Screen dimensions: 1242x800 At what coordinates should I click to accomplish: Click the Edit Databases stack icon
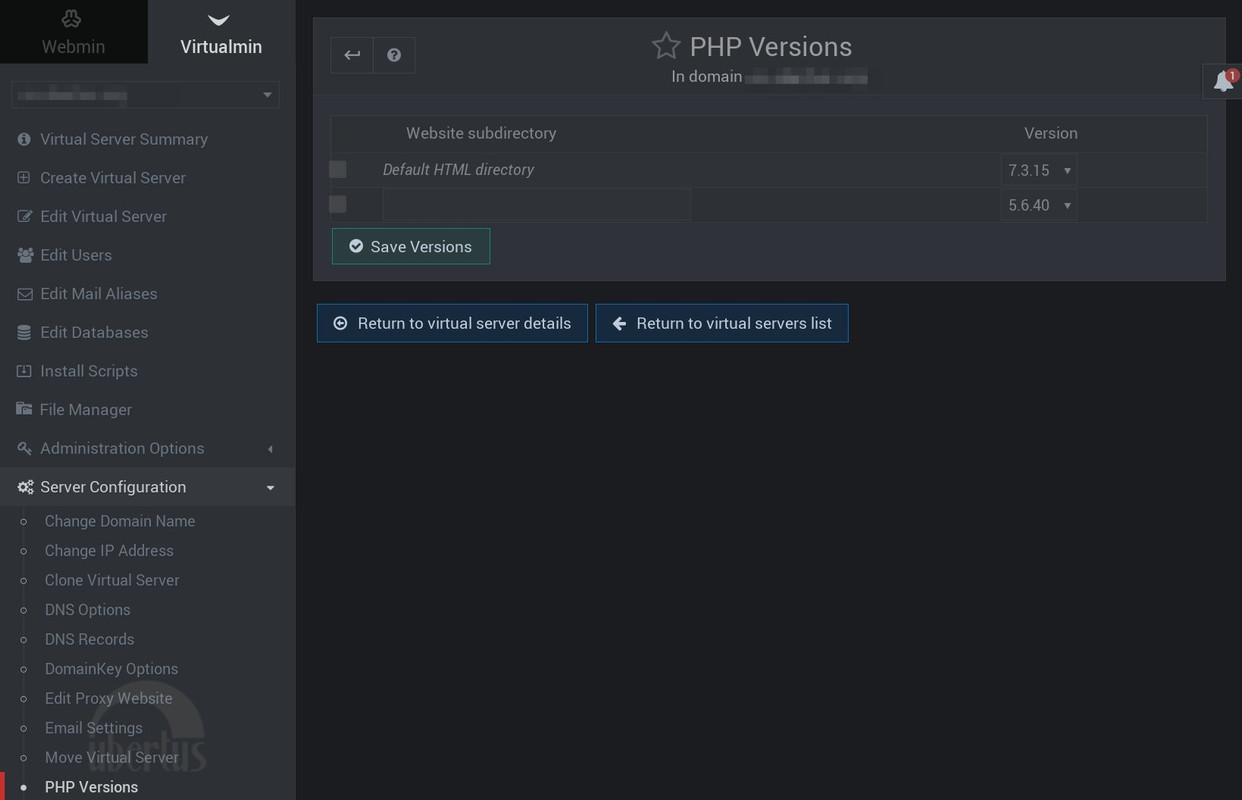click(x=24, y=332)
